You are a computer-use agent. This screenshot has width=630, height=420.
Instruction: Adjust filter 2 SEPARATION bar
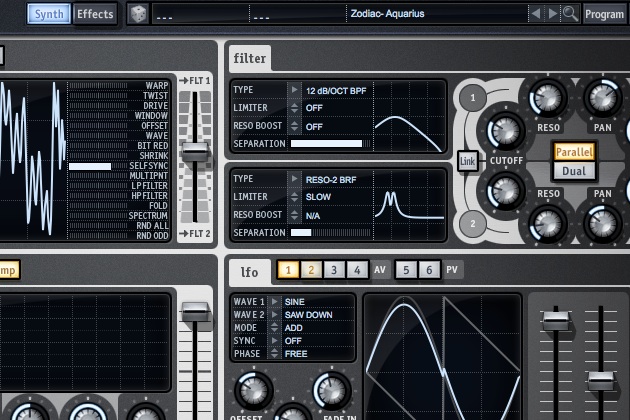click(330, 233)
